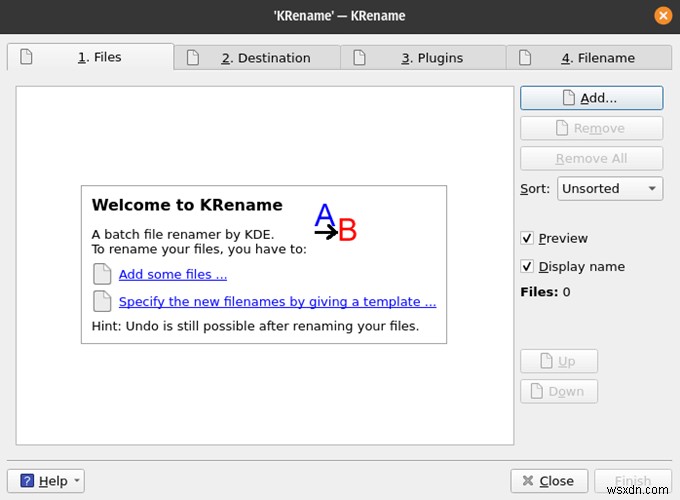Click the 'A batch file renamer by KDE.' text
This screenshot has width=680, height=500.
pos(183,235)
